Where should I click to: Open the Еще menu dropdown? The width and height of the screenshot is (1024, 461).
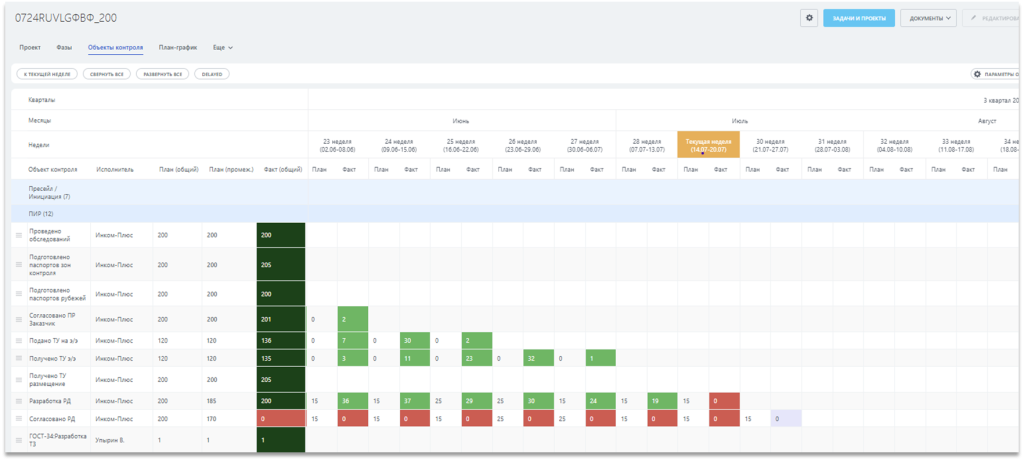coord(223,47)
